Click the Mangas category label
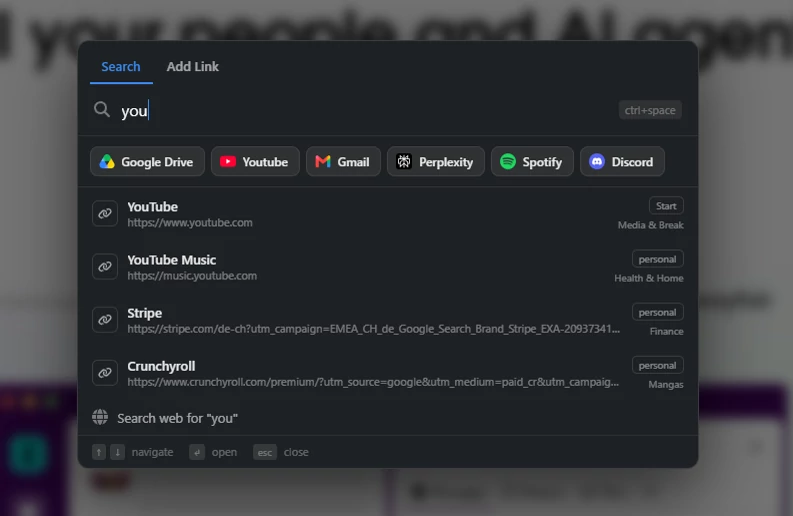 tap(666, 384)
